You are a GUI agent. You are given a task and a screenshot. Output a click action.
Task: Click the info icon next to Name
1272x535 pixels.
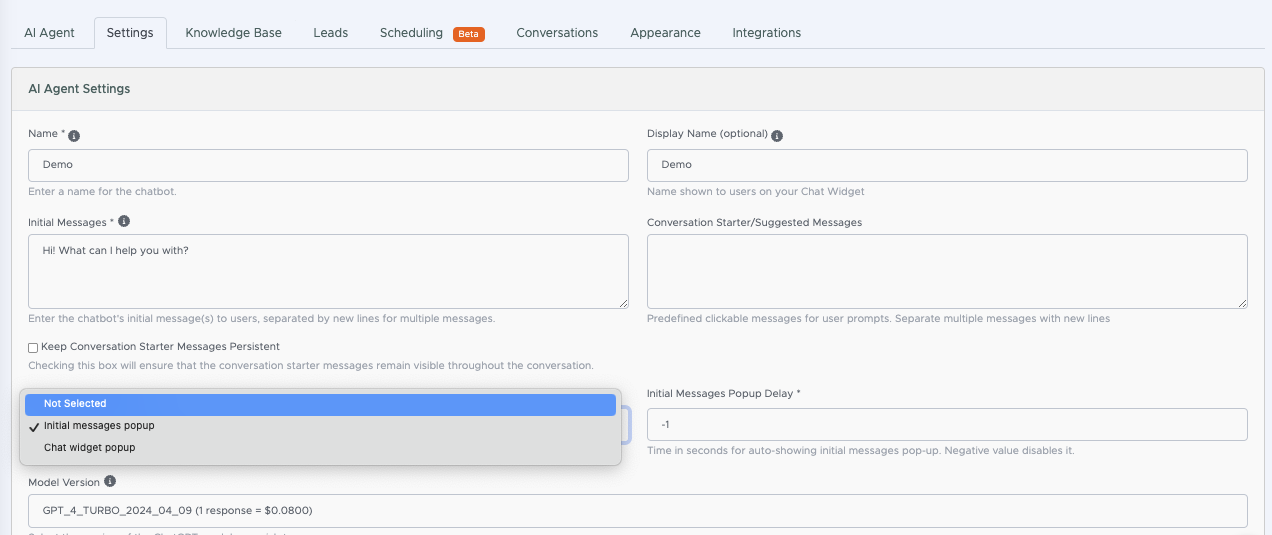(74, 135)
